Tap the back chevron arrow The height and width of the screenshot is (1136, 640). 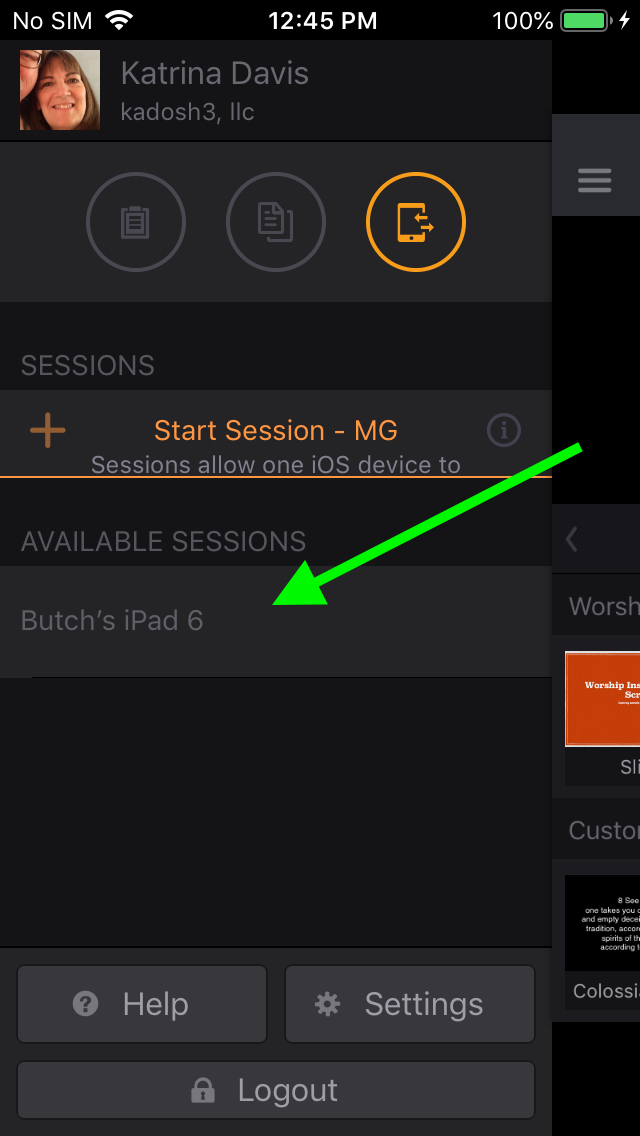(x=572, y=539)
